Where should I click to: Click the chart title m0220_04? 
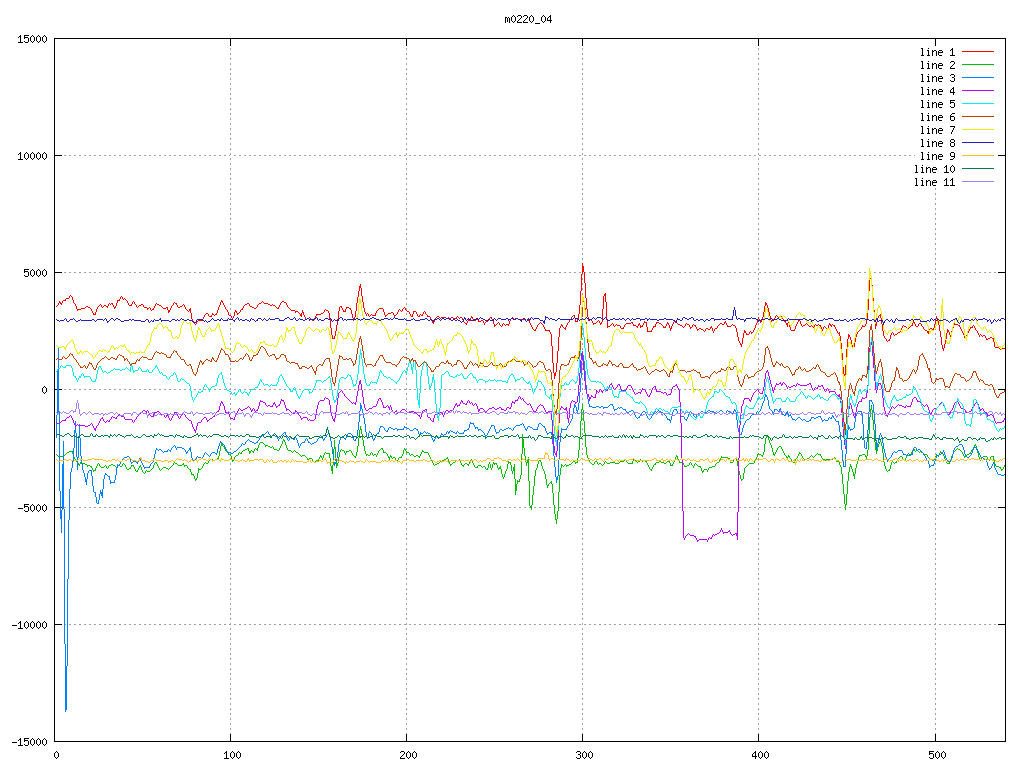tap(528, 19)
